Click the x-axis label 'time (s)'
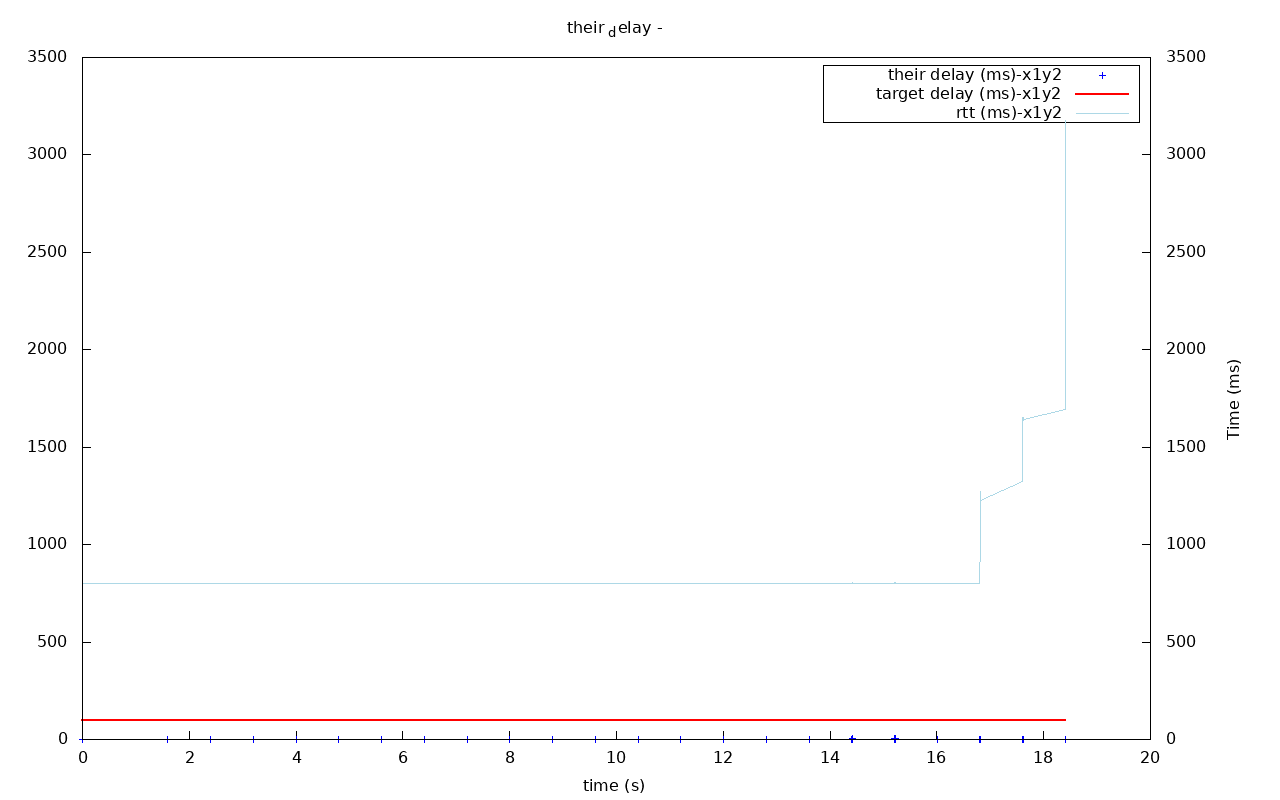Screen dimensions: 1280x800 [x=614, y=786]
